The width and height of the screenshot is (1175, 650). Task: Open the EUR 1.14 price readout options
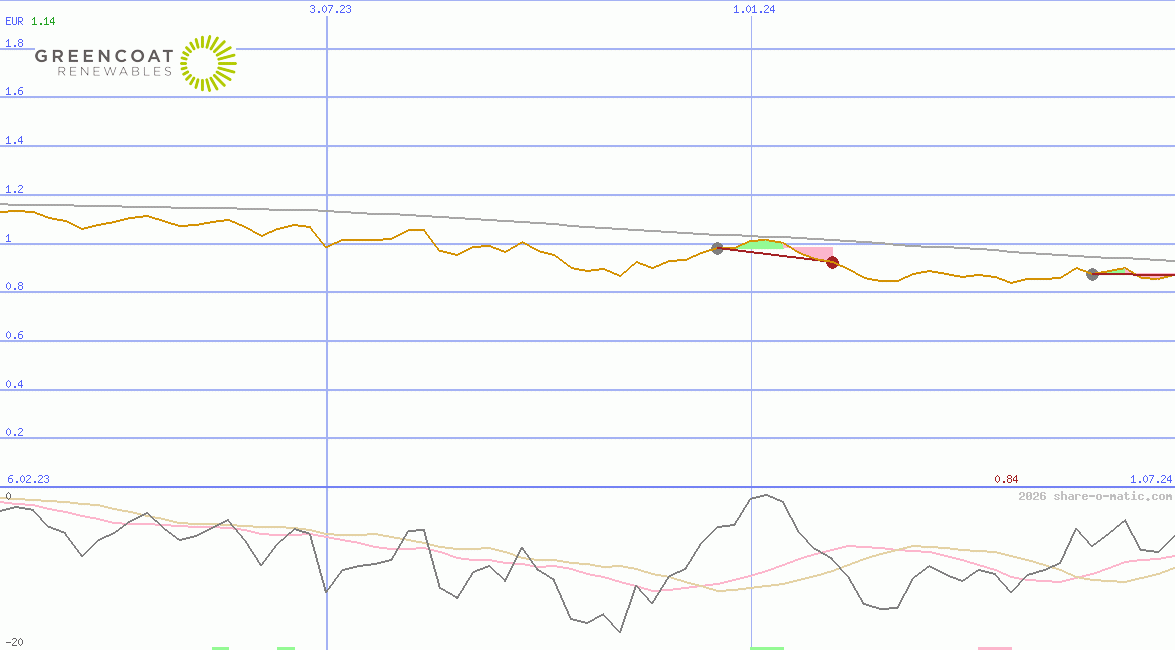pyautogui.click(x=28, y=20)
